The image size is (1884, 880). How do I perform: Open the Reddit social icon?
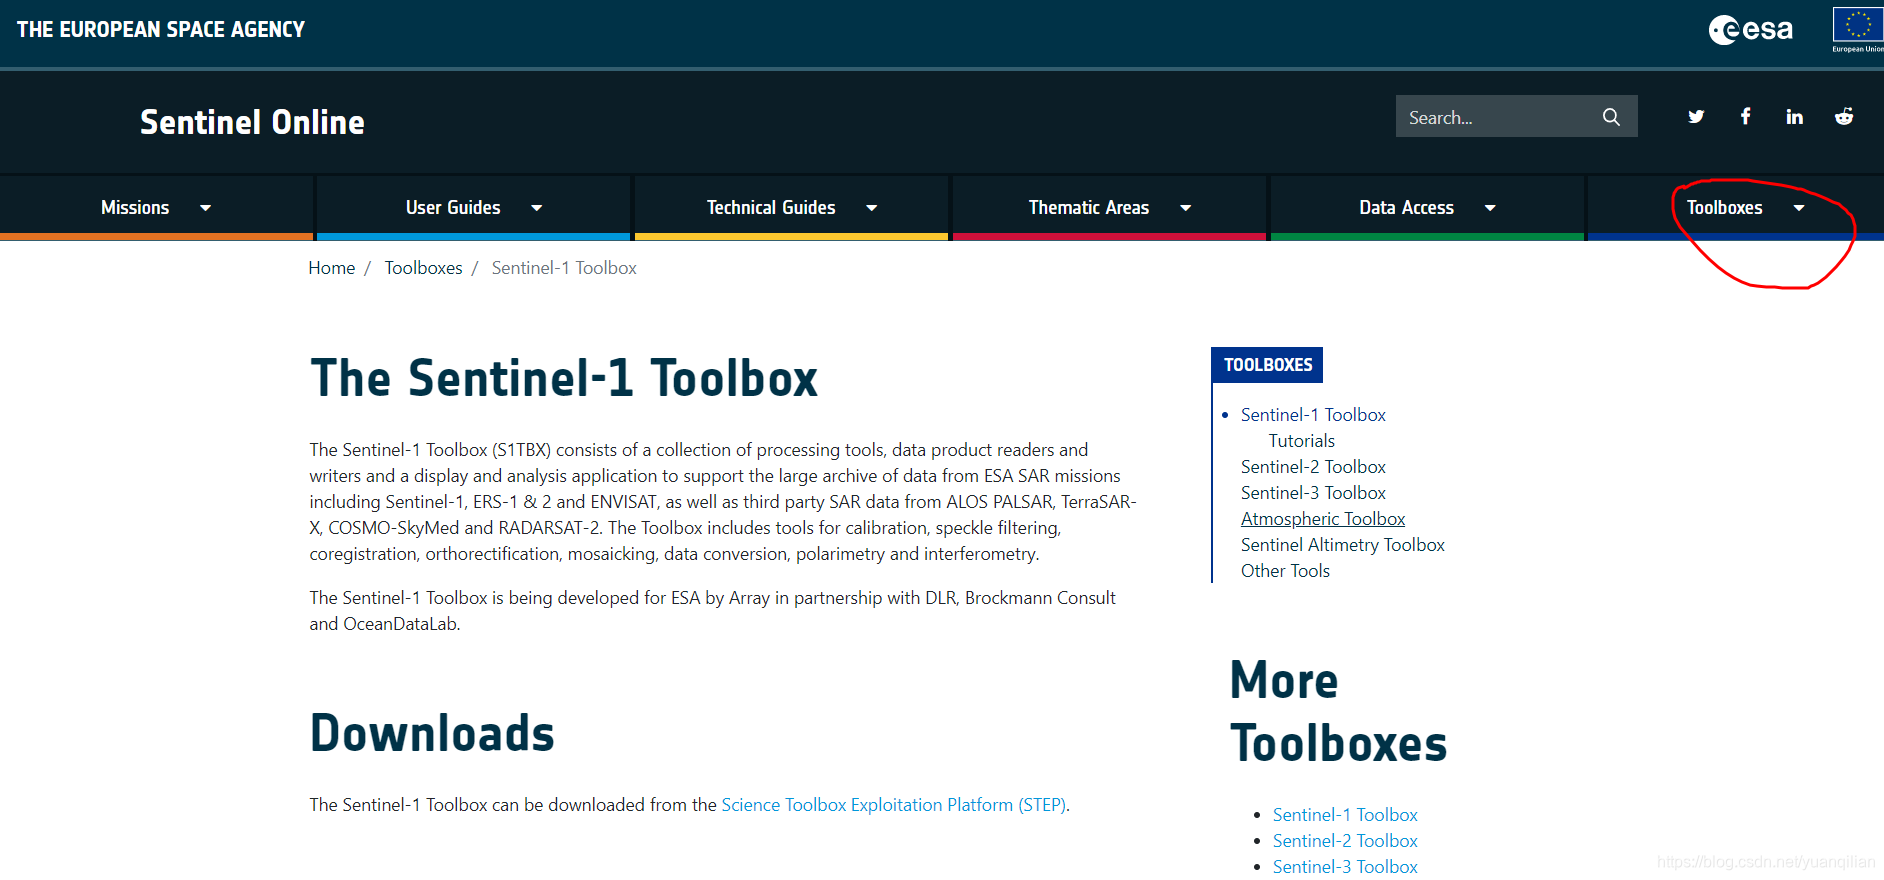point(1844,117)
